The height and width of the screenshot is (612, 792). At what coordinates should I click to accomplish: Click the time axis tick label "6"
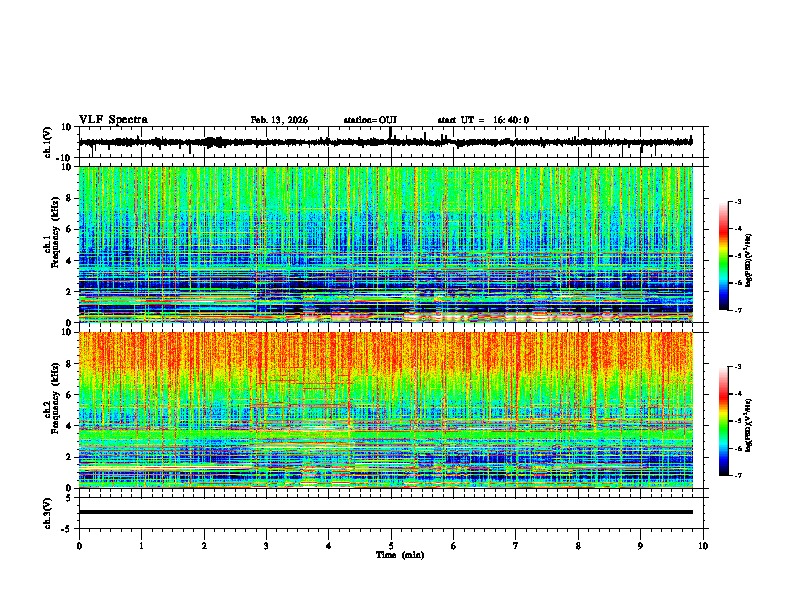(454, 546)
